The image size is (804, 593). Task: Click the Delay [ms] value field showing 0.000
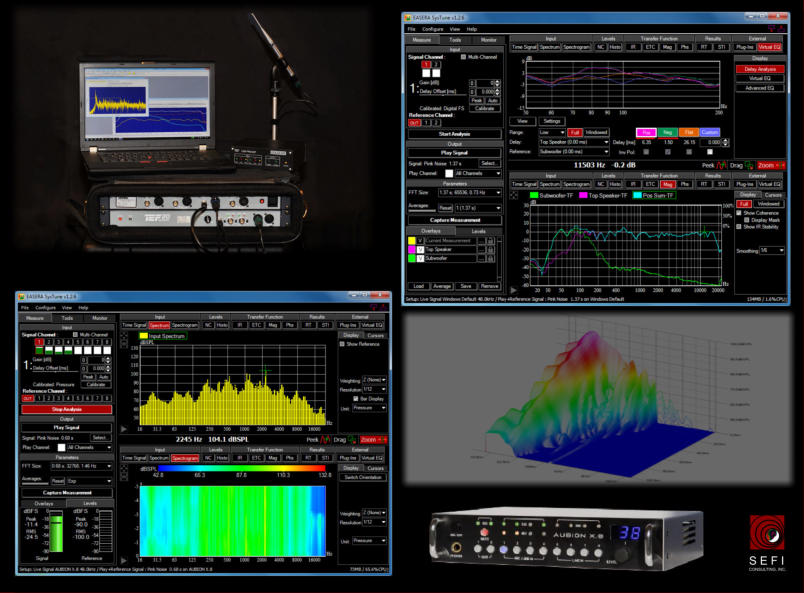(711, 142)
